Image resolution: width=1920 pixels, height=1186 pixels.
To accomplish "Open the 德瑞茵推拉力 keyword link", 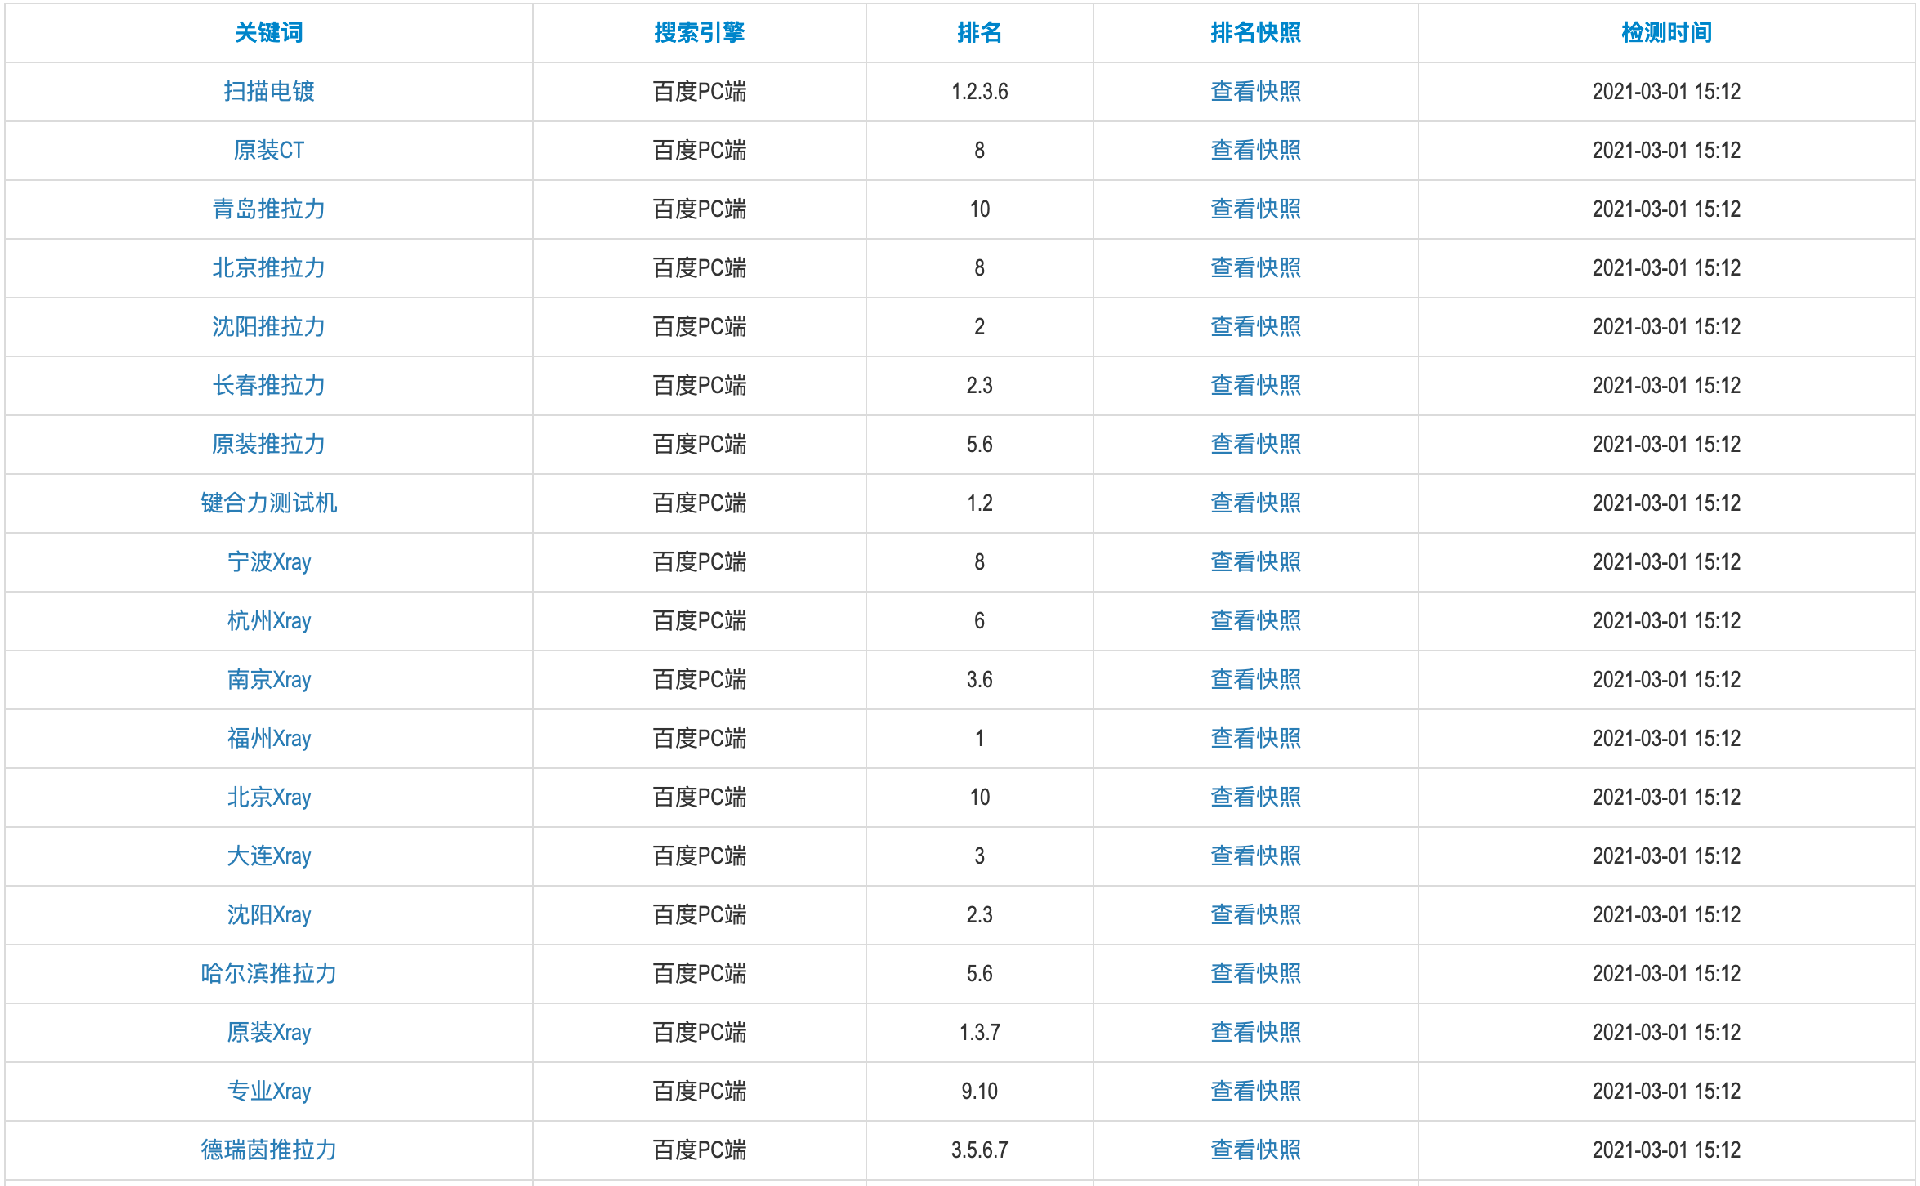I will coord(269,1150).
